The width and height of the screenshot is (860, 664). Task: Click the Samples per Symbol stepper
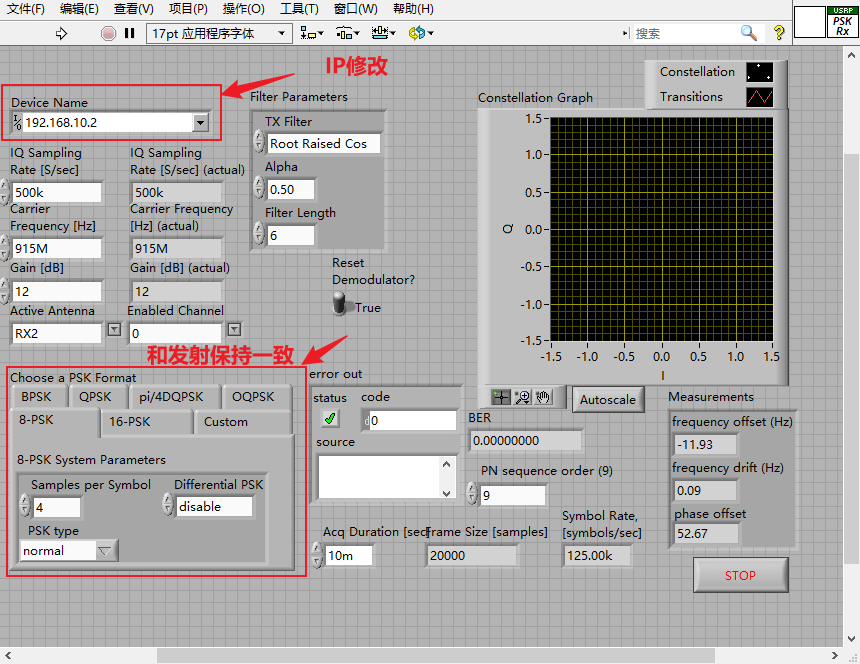point(25,506)
